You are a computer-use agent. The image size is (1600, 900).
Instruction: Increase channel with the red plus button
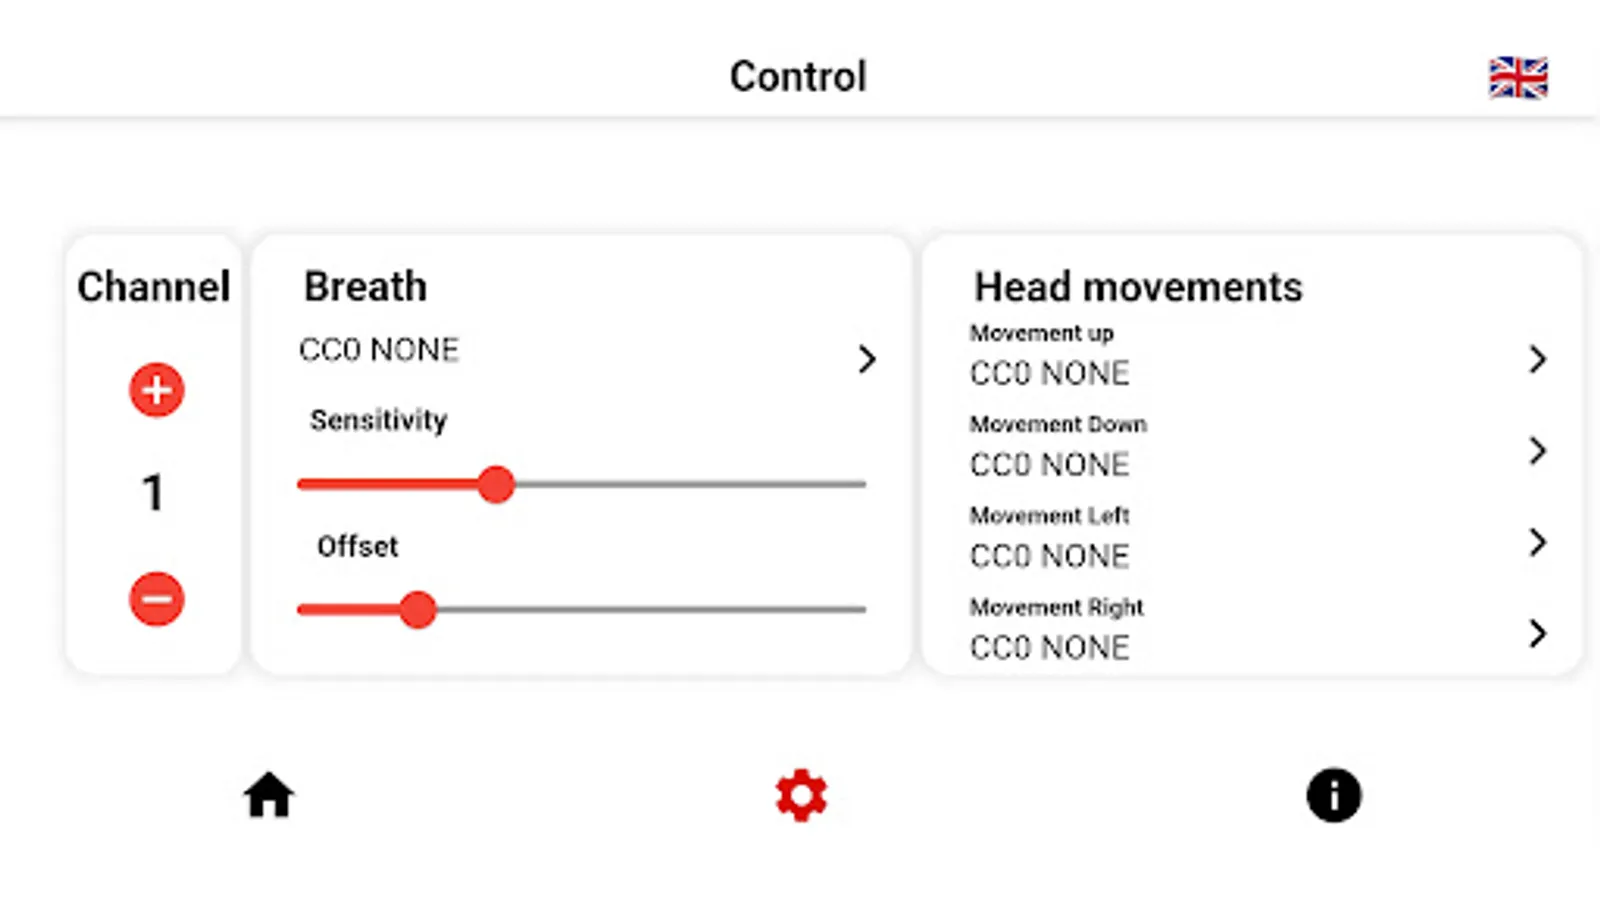point(157,390)
